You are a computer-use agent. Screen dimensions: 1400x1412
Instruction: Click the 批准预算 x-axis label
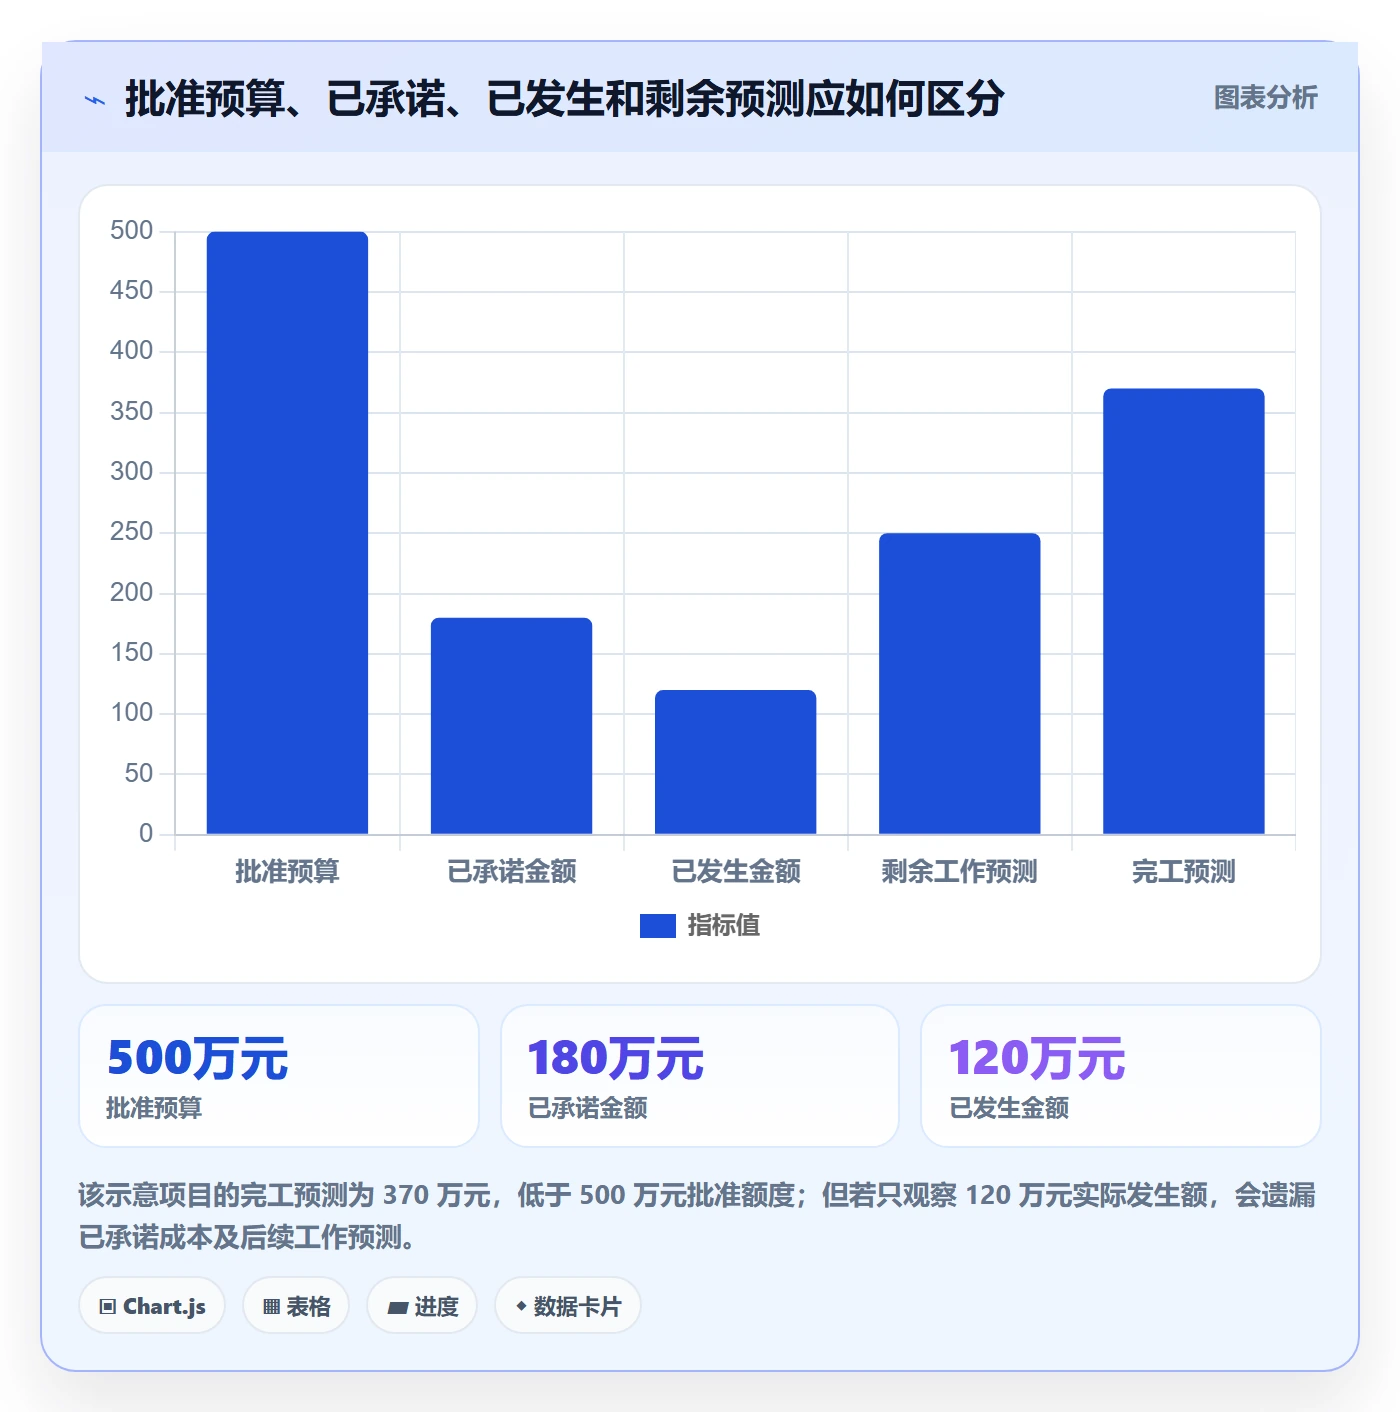click(x=287, y=872)
